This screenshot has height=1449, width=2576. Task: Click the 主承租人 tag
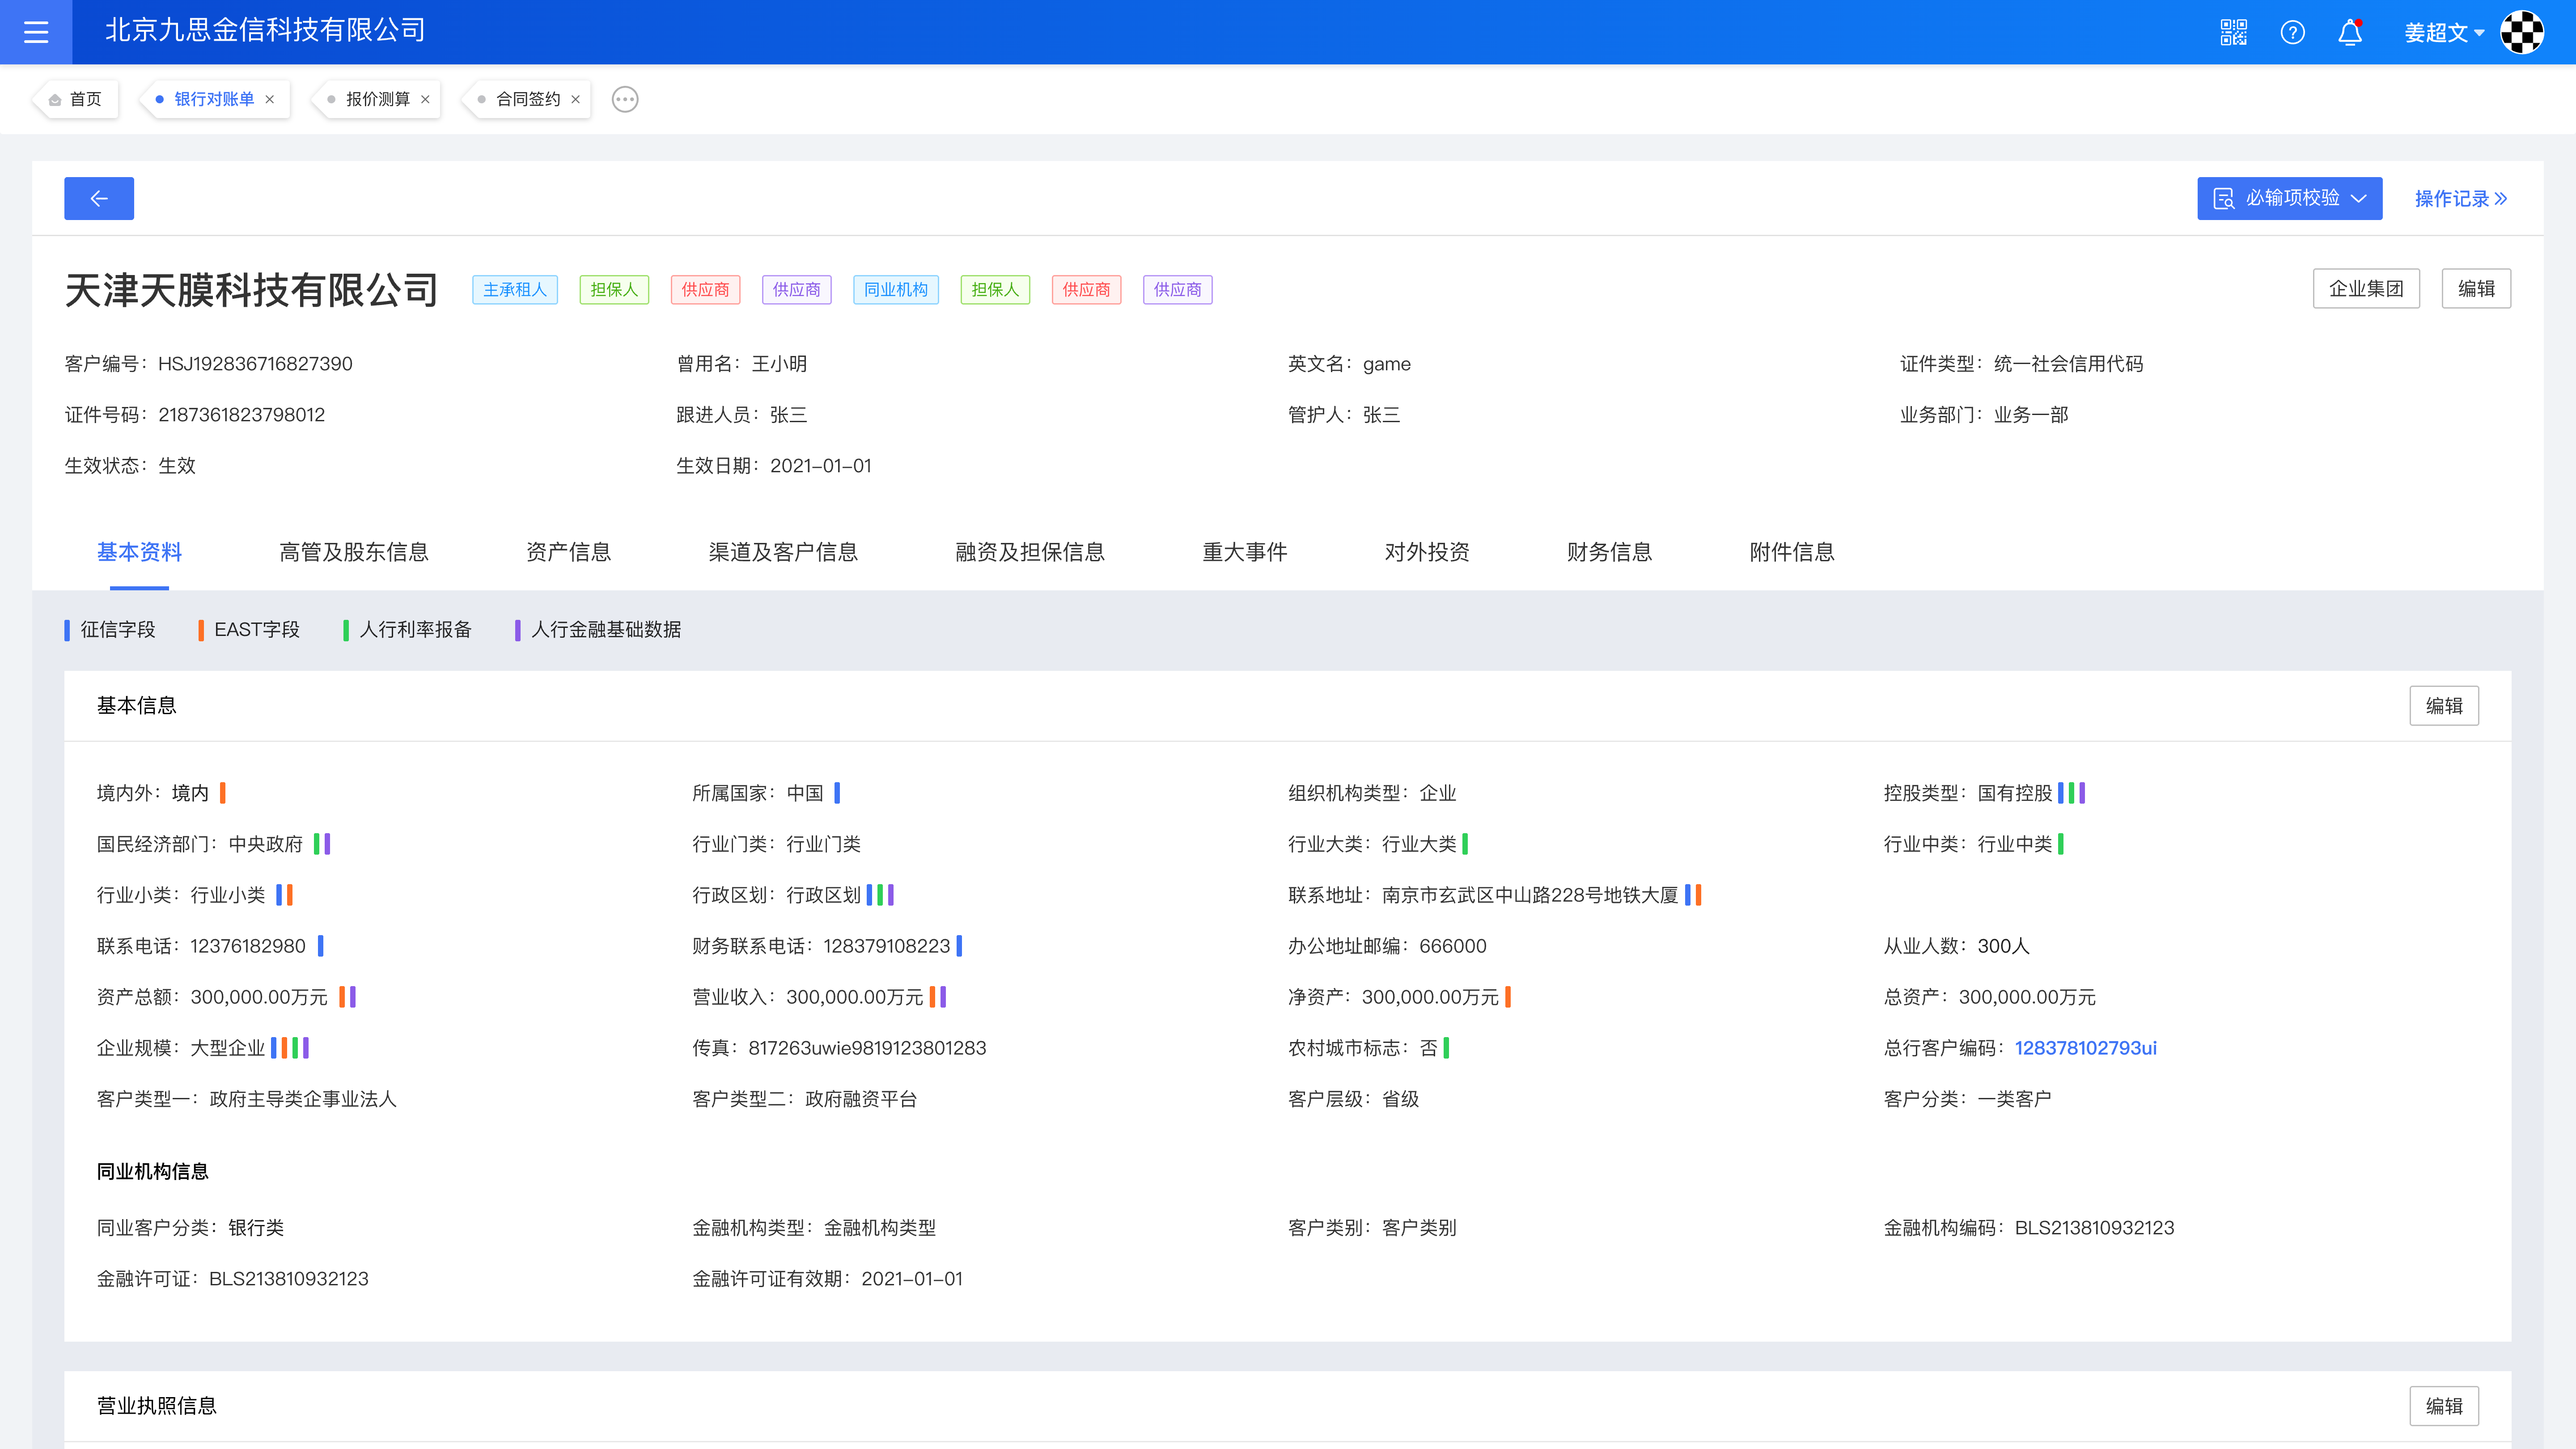tap(515, 290)
